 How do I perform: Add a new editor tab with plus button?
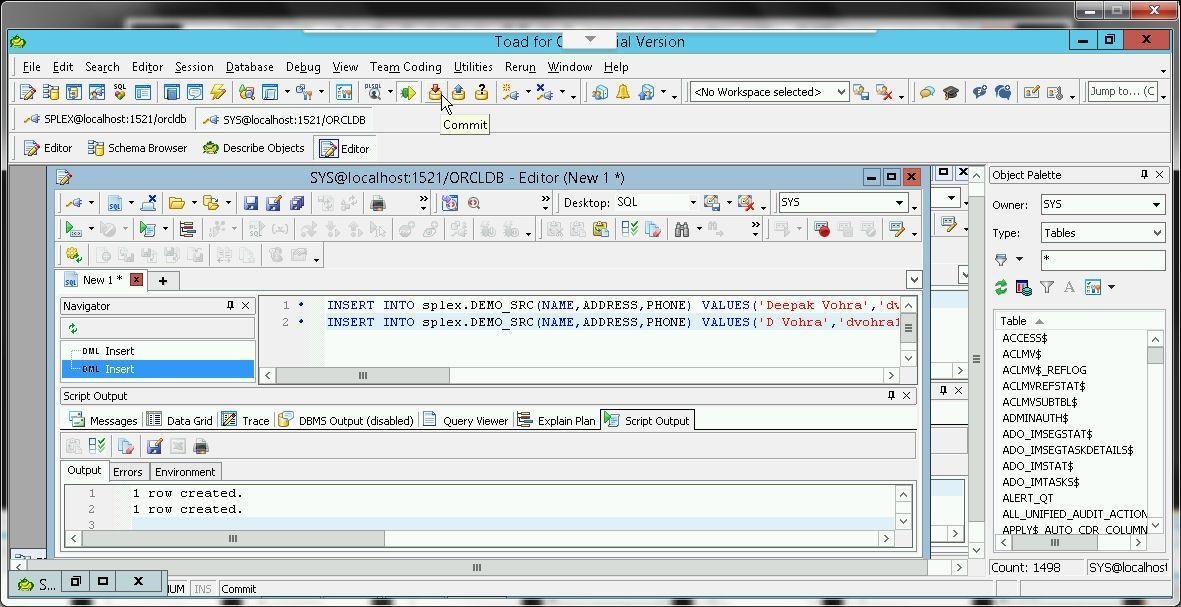[x=163, y=280]
